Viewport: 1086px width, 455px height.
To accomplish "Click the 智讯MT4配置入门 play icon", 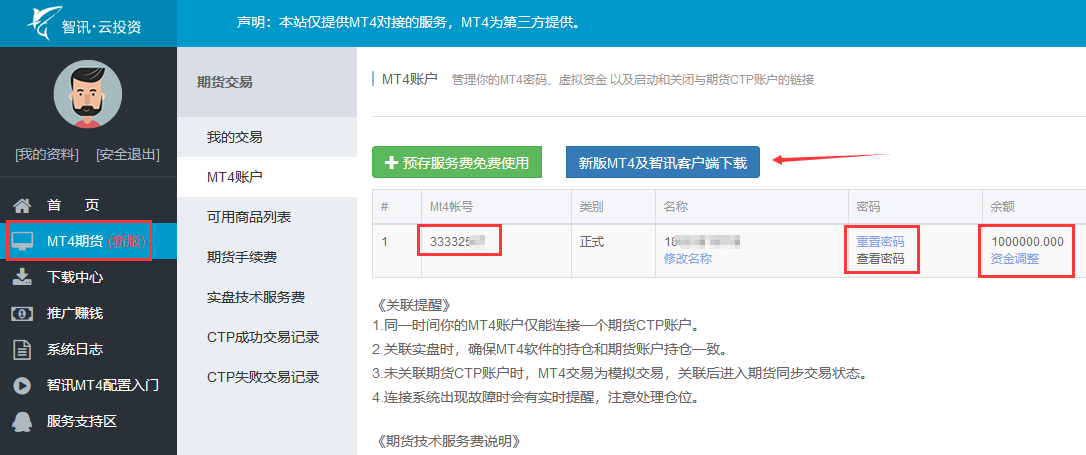I will (x=22, y=385).
